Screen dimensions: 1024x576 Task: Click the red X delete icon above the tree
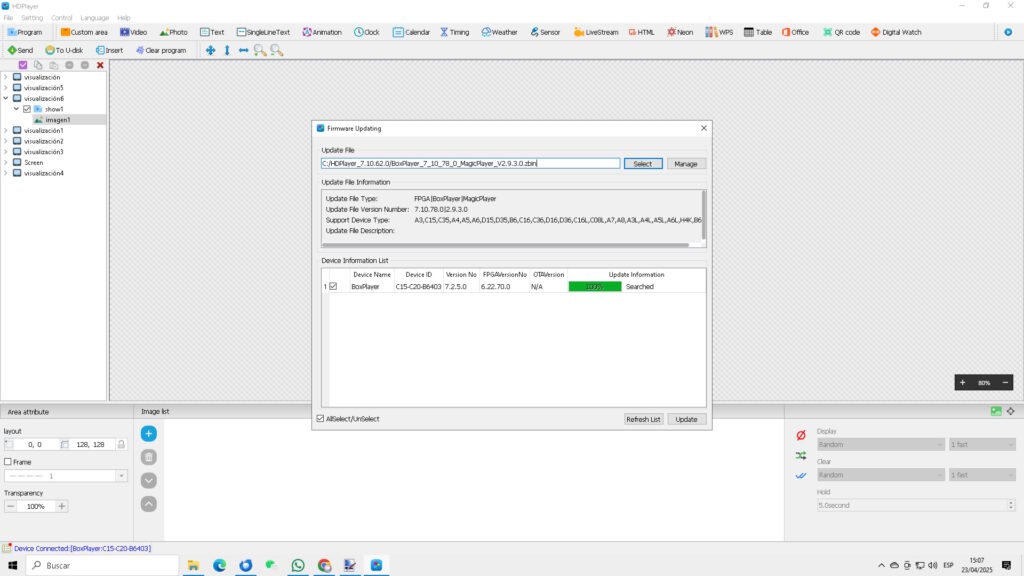click(100, 65)
